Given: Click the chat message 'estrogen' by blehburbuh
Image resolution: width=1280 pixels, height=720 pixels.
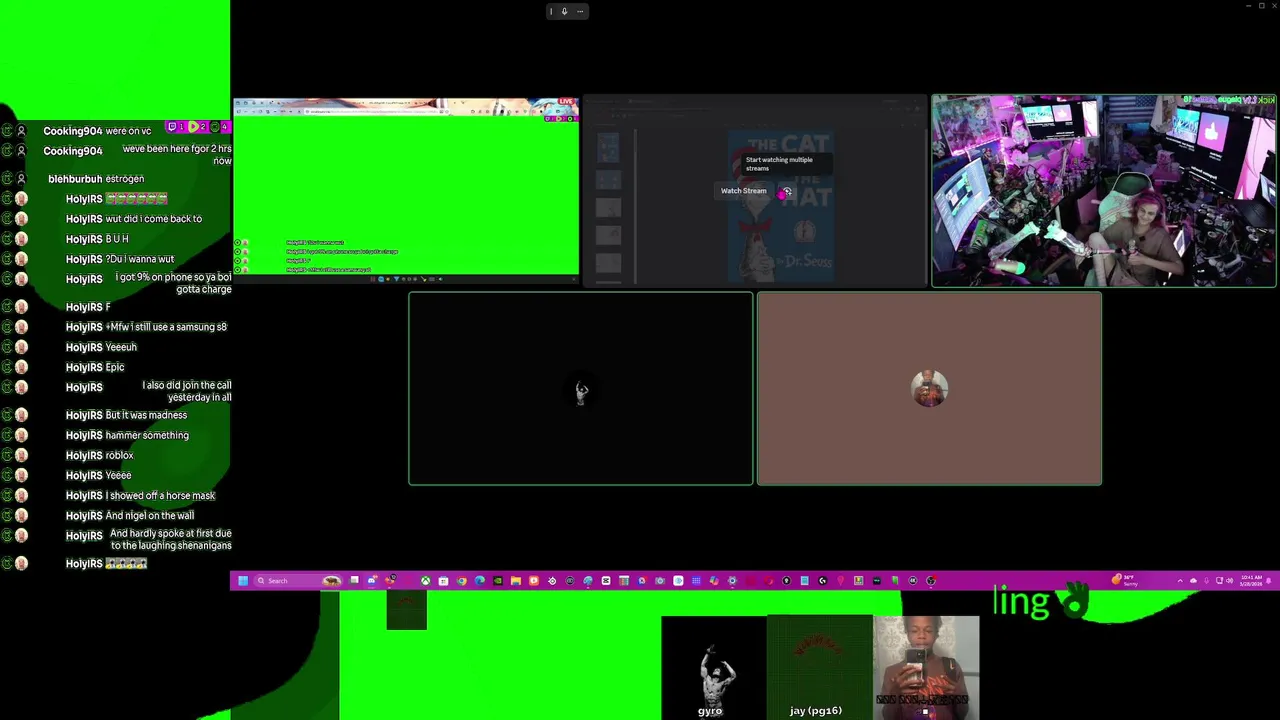Looking at the screenshot, I should pyautogui.click(x=125, y=179).
